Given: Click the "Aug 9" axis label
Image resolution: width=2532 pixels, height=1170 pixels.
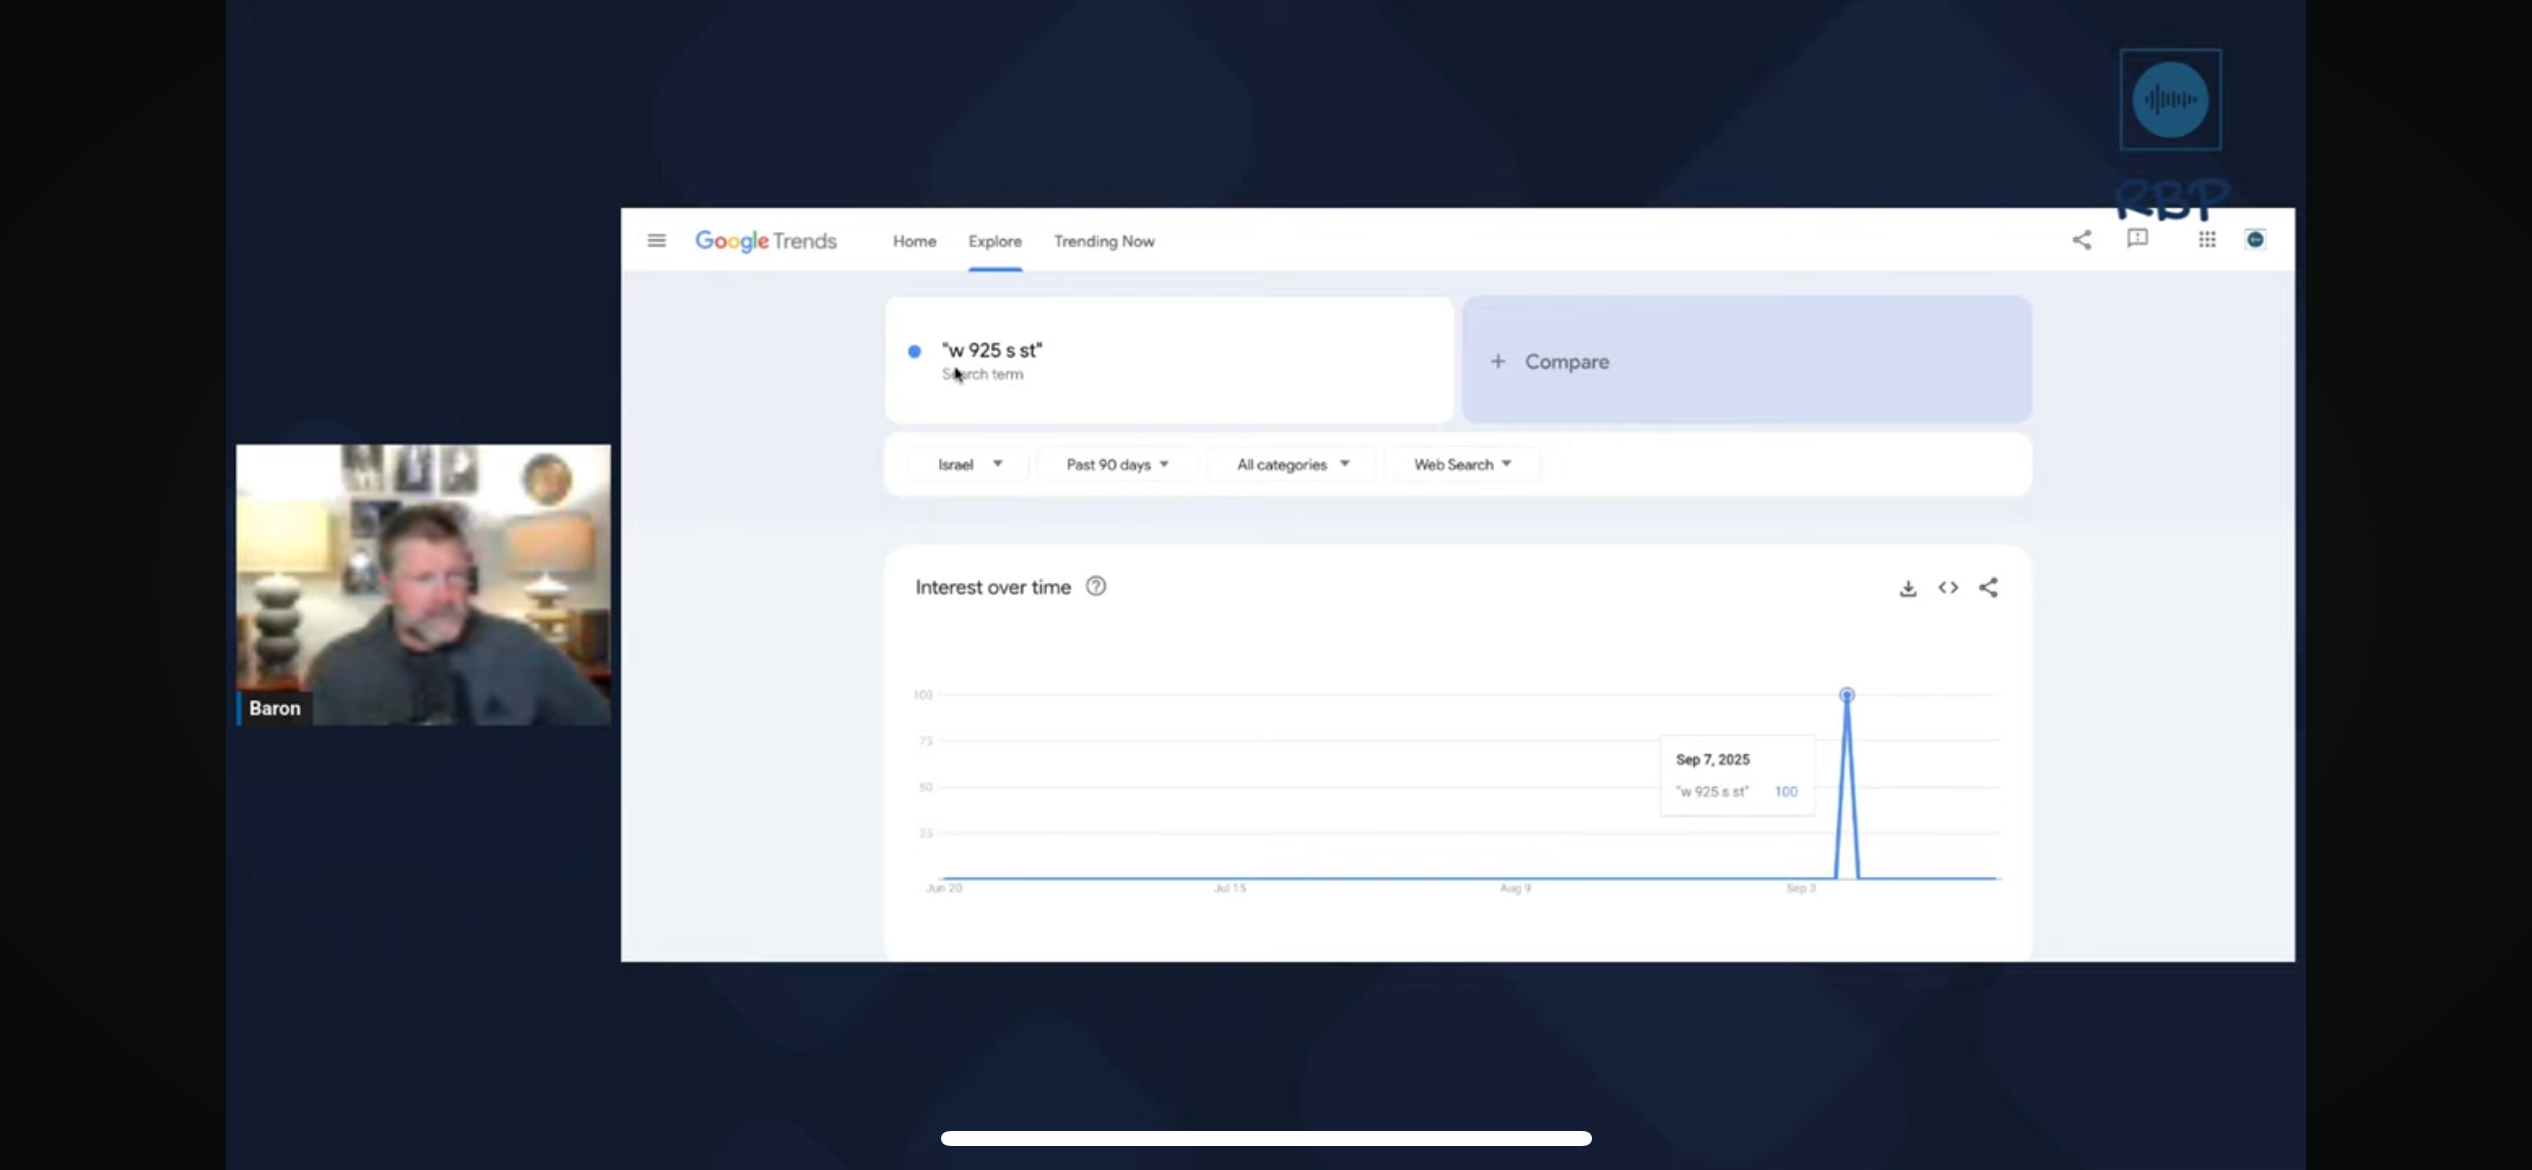Looking at the screenshot, I should point(1515,888).
